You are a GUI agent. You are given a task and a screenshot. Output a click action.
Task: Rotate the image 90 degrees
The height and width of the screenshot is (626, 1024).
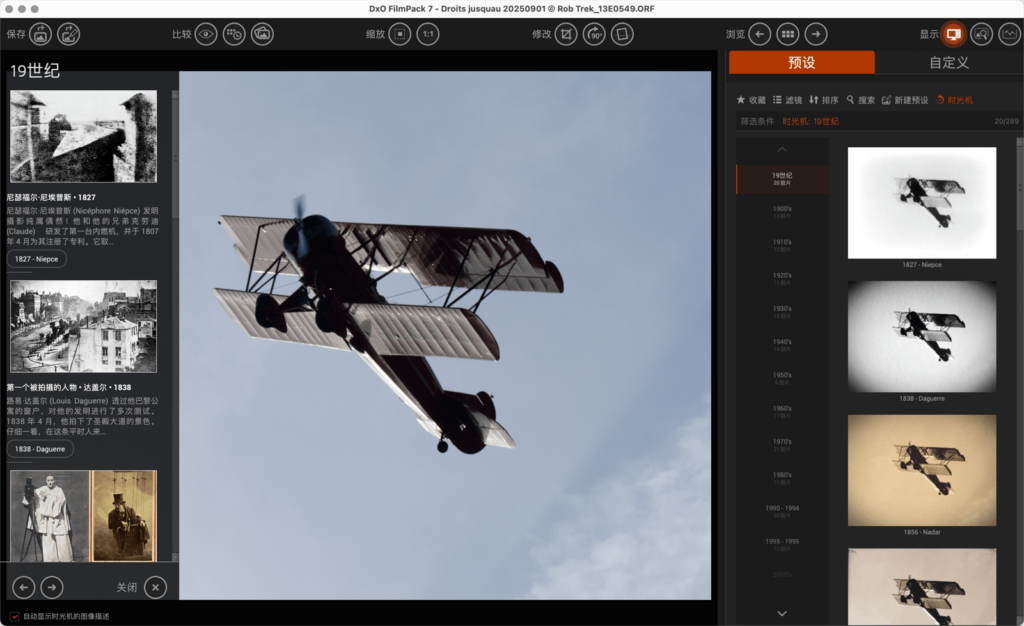click(594, 34)
